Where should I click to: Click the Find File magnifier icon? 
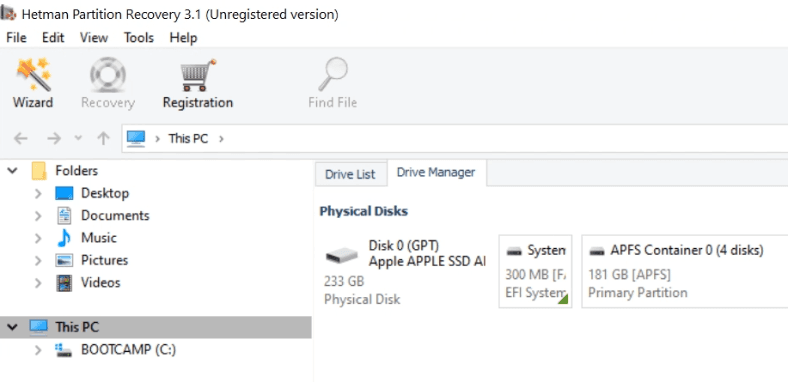333,75
